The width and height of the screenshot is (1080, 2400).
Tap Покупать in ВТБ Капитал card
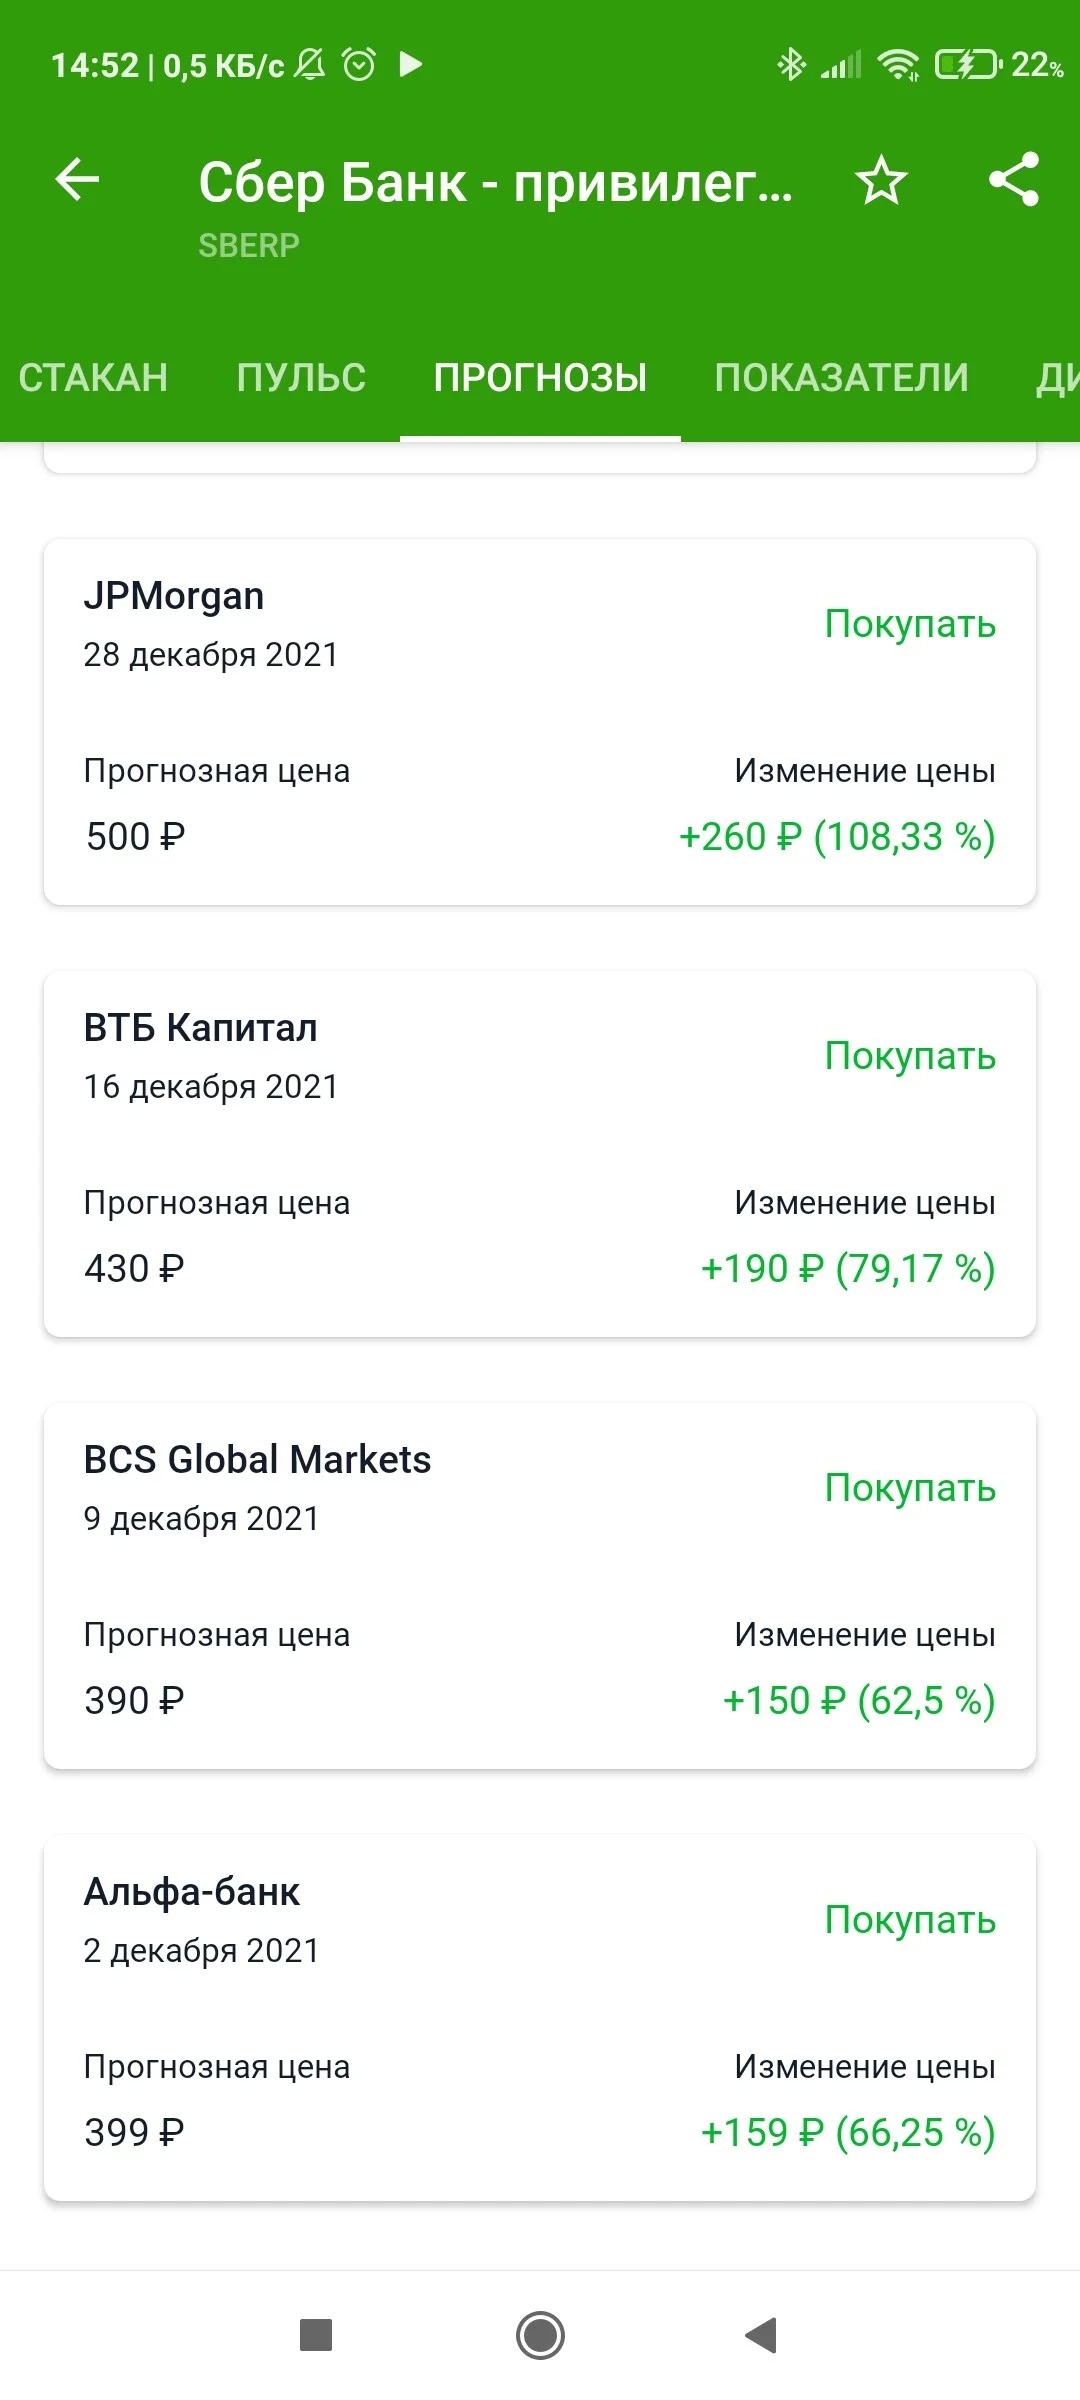910,1056
